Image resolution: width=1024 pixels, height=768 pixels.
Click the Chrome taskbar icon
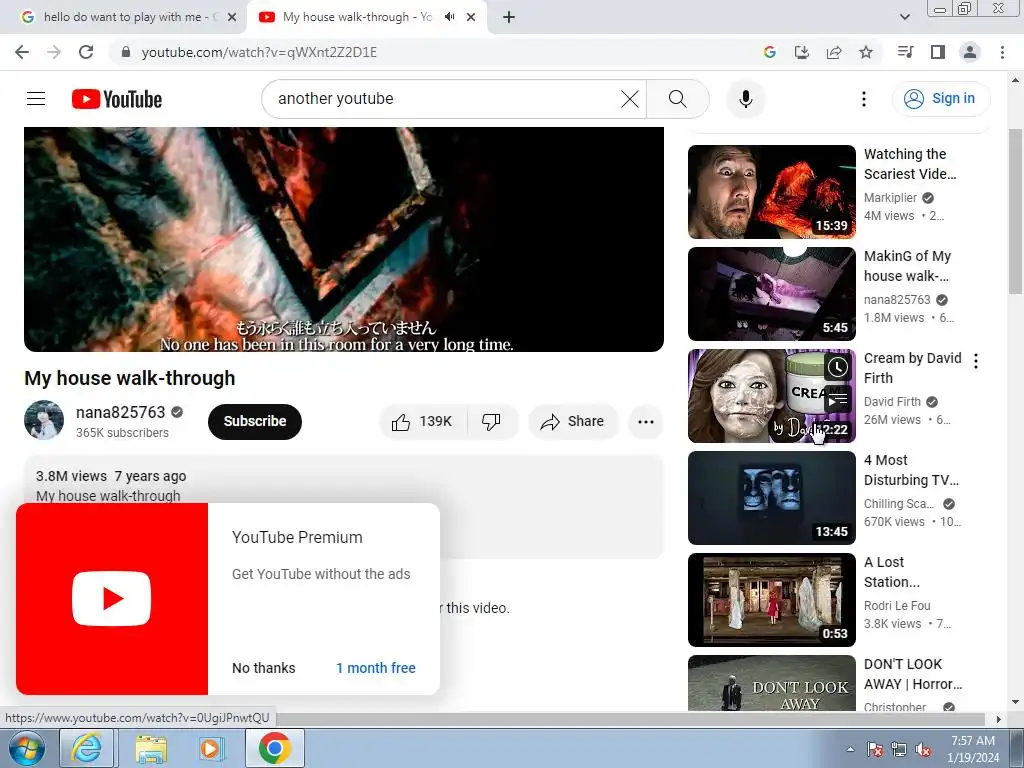click(x=275, y=748)
